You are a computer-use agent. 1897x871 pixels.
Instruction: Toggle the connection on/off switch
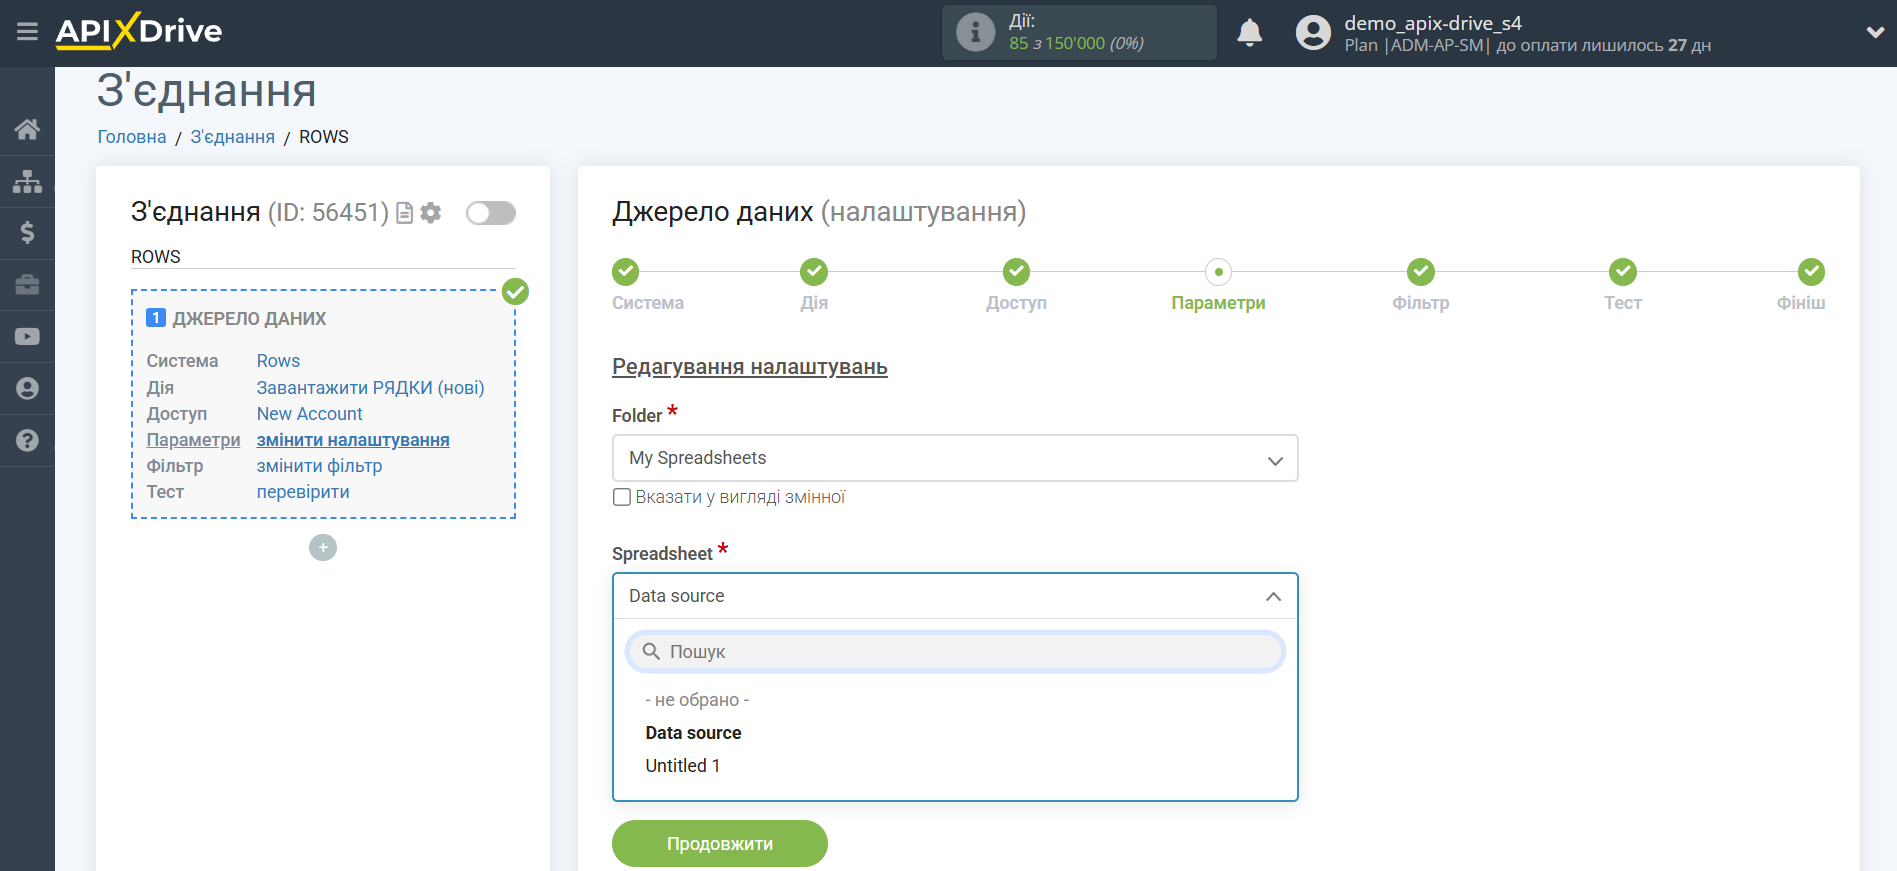(x=491, y=213)
